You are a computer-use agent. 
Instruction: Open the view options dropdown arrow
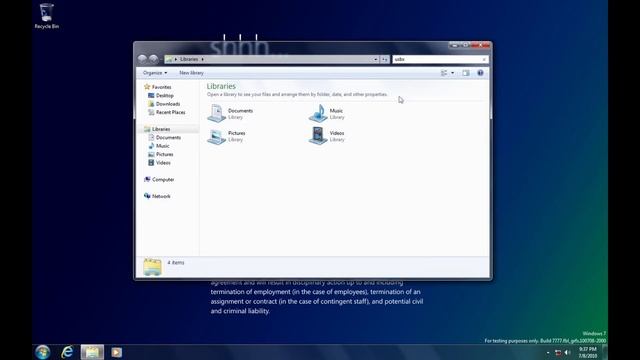(452, 73)
